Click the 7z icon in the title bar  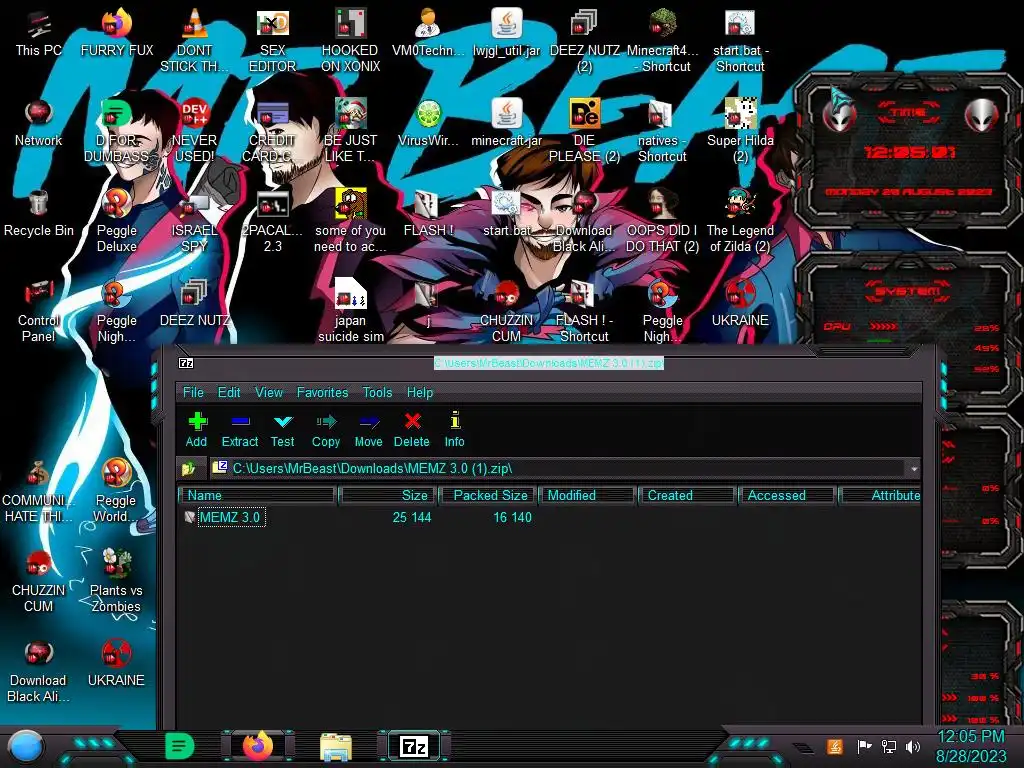[x=186, y=363]
